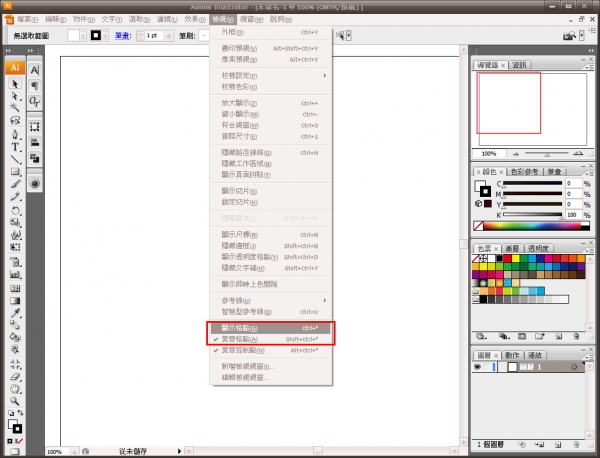Image resolution: width=600 pixels, height=458 pixels.
Task: Open the Character panel icon (A)
Action: click(x=35, y=70)
